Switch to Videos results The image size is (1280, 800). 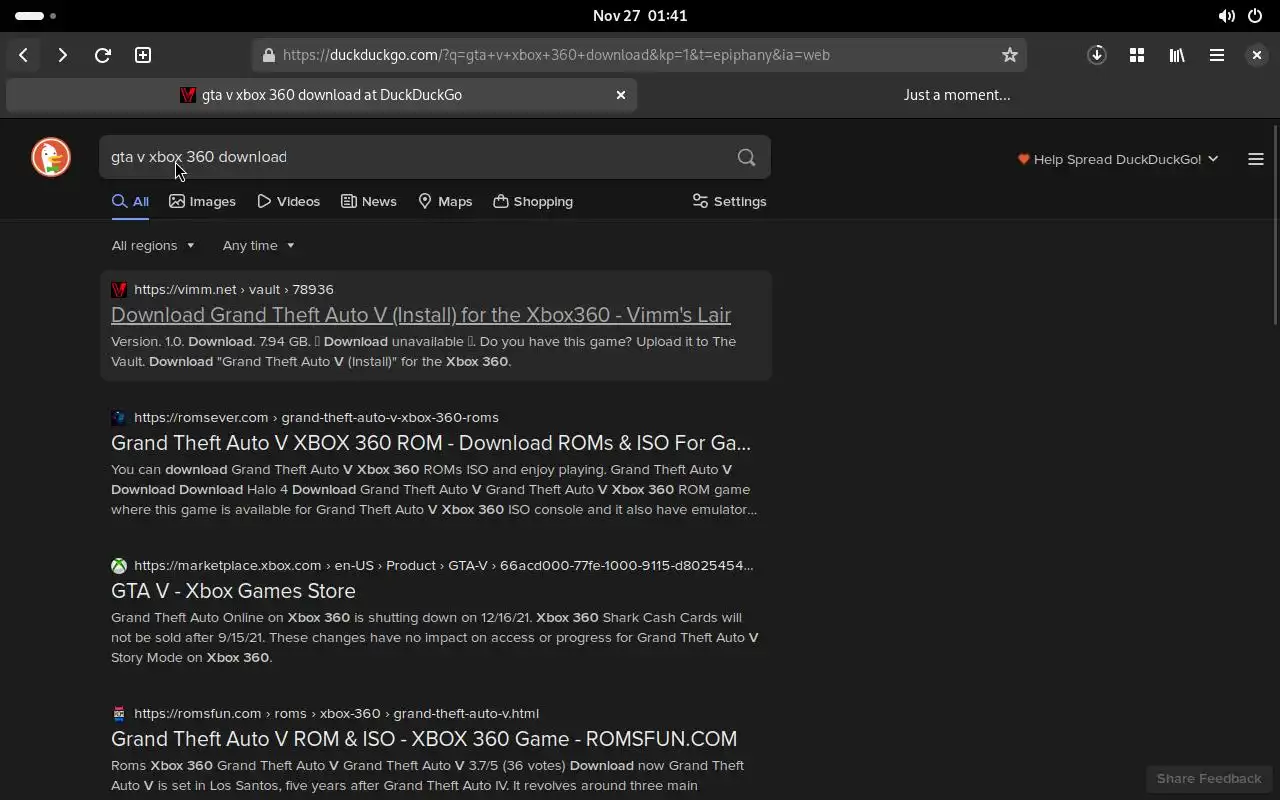[x=288, y=201]
